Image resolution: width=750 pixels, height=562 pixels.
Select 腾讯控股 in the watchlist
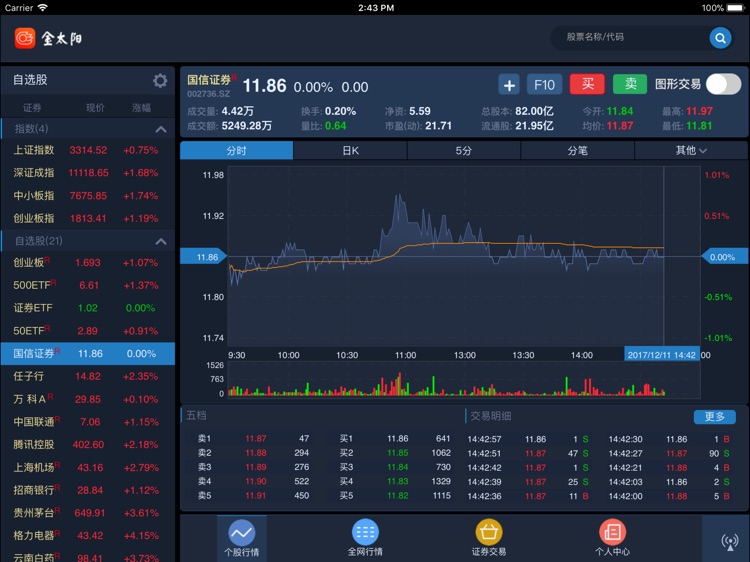point(87,445)
